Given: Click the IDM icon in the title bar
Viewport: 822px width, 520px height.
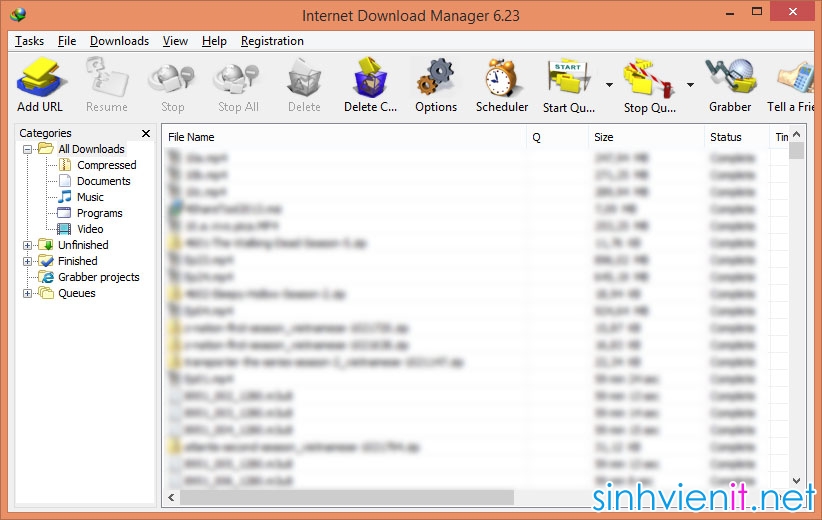Looking at the screenshot, I should (x=18, y=15).
